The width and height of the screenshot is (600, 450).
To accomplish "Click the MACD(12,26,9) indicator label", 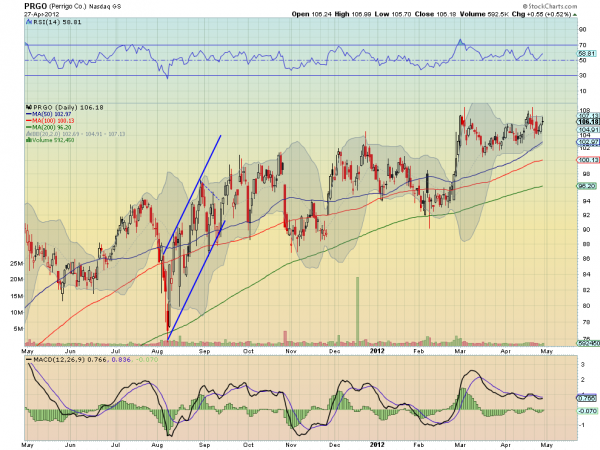I will pos(59,360).
